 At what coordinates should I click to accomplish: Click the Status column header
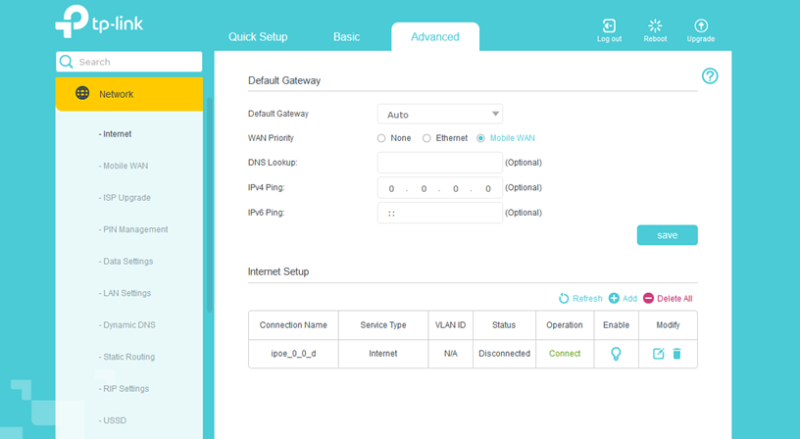click(504, 325)
